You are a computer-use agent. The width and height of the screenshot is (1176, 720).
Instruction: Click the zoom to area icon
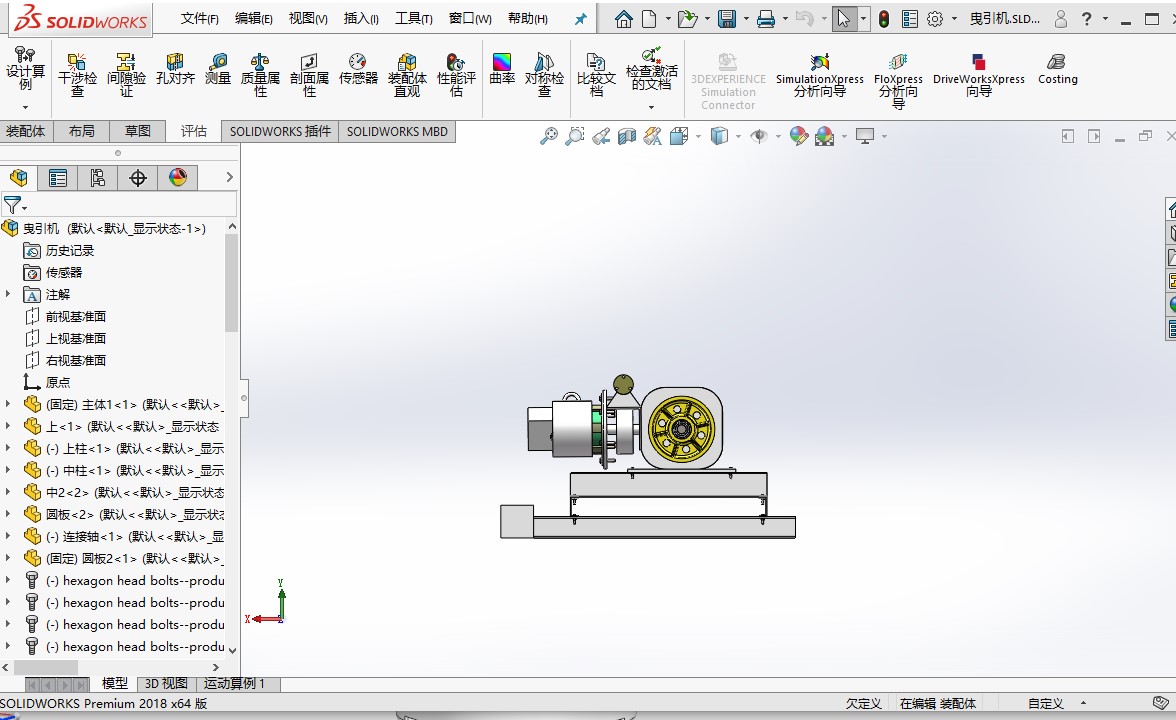[x=574, y=136]
